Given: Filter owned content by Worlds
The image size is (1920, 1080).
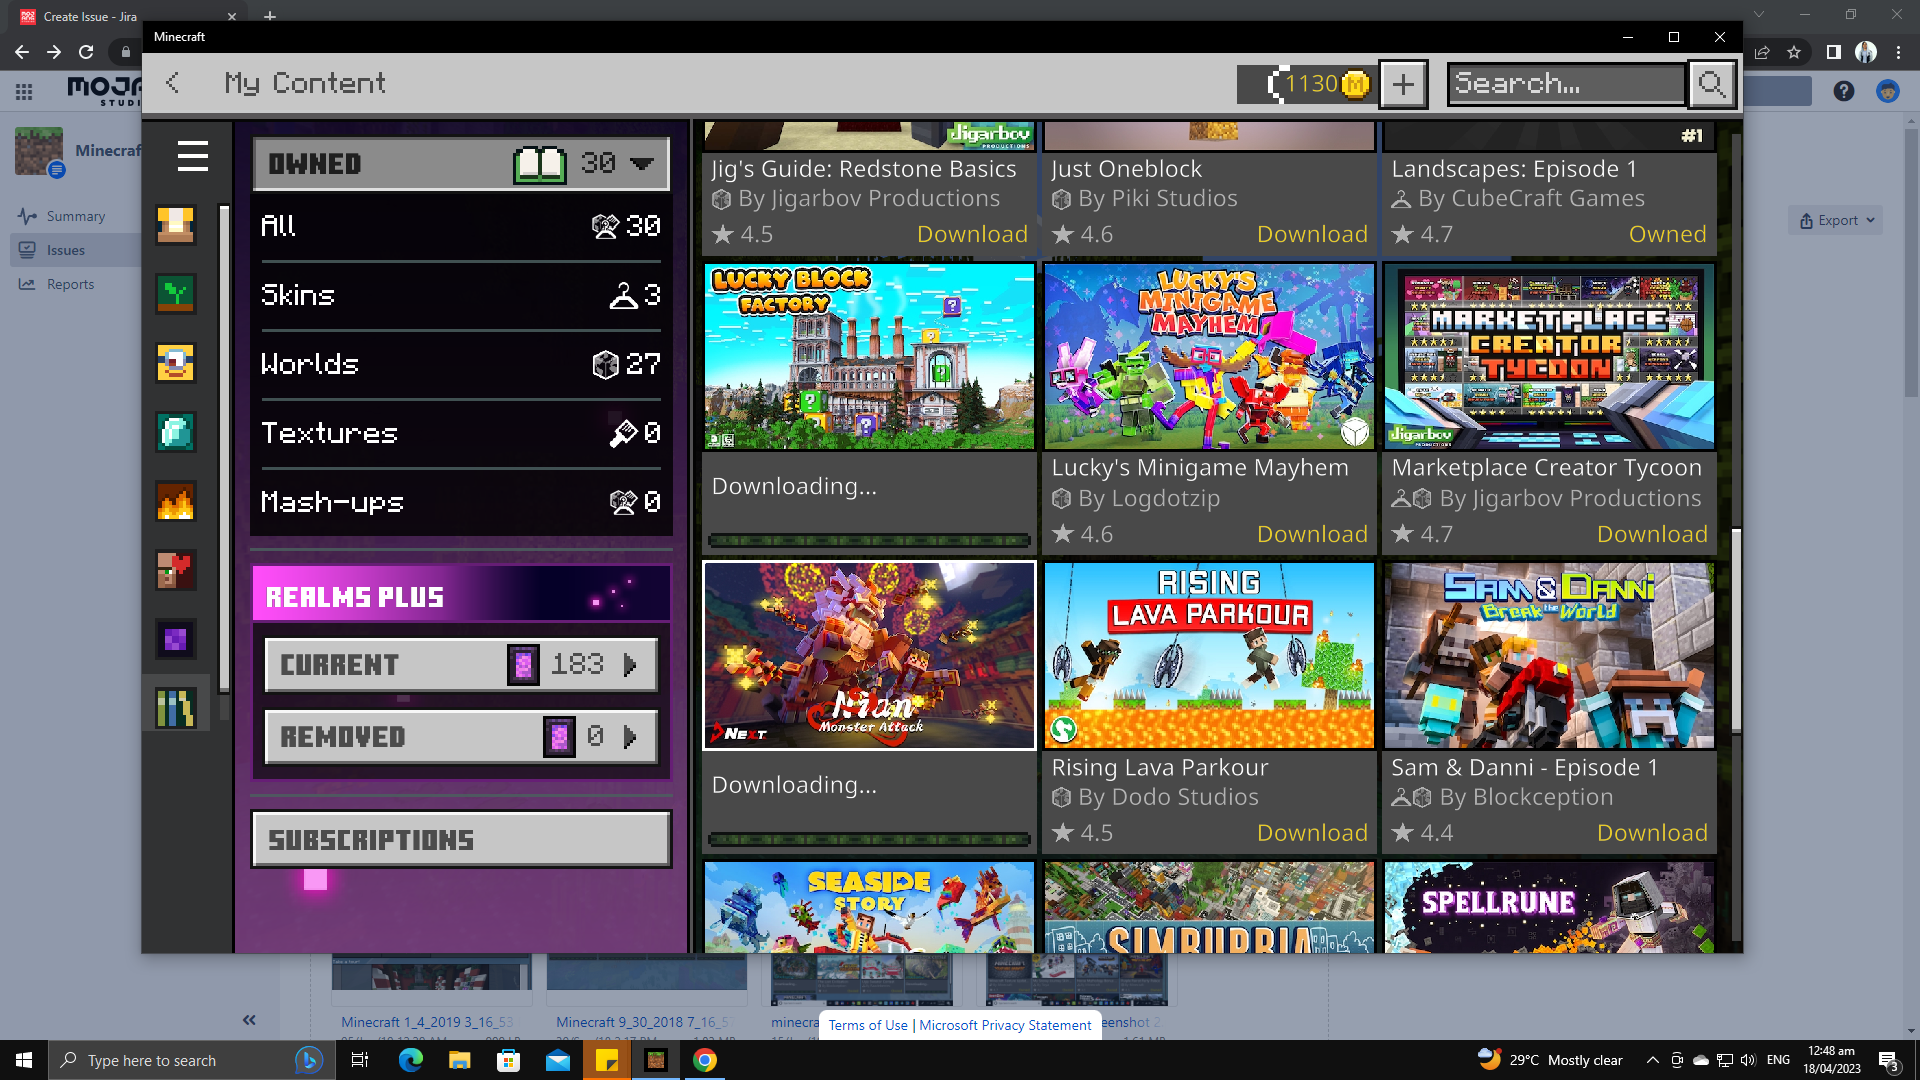Looking at the screenshot, I should [x=460, y=364].
